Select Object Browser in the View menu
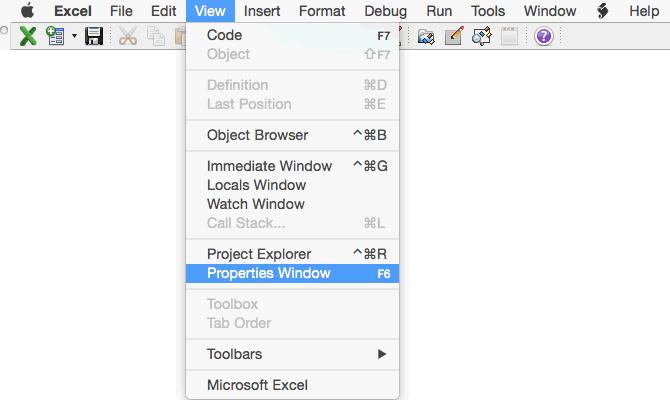This screenshot has height=400, width=670. pyautogui.click(x=293, y=135)
